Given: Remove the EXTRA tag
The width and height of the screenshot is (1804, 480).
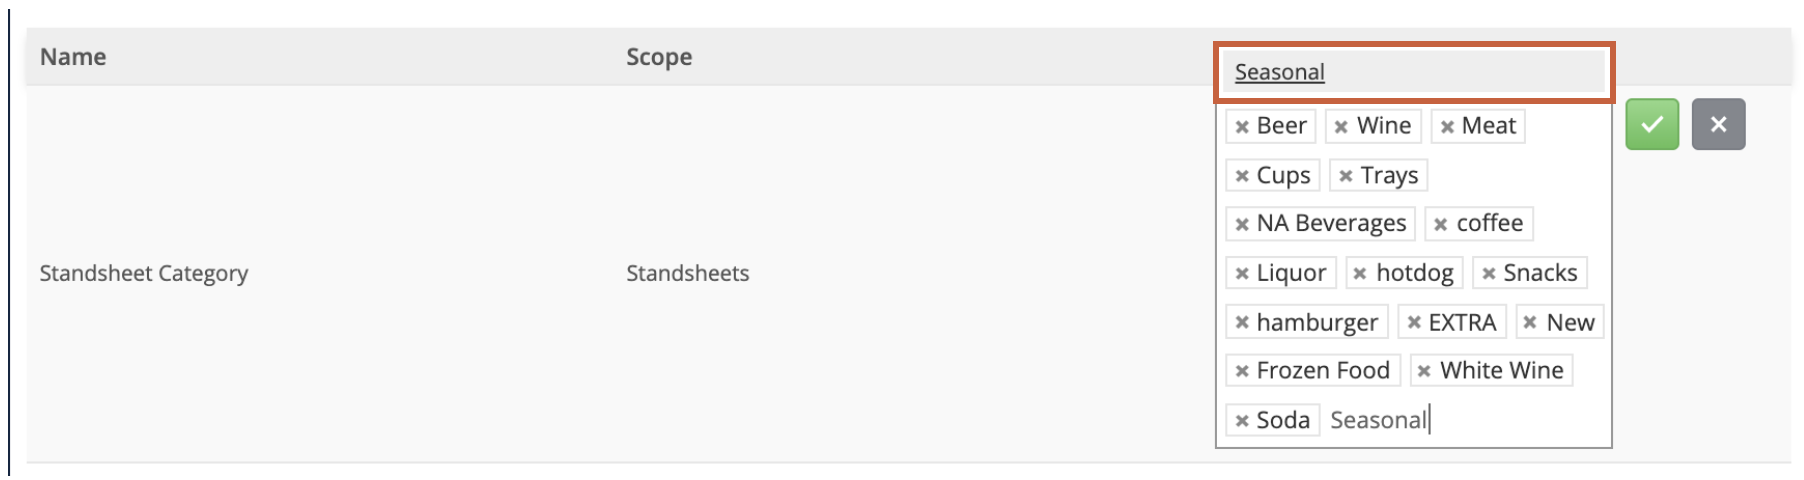Looking at the screenshot, I should (1414, 322).
